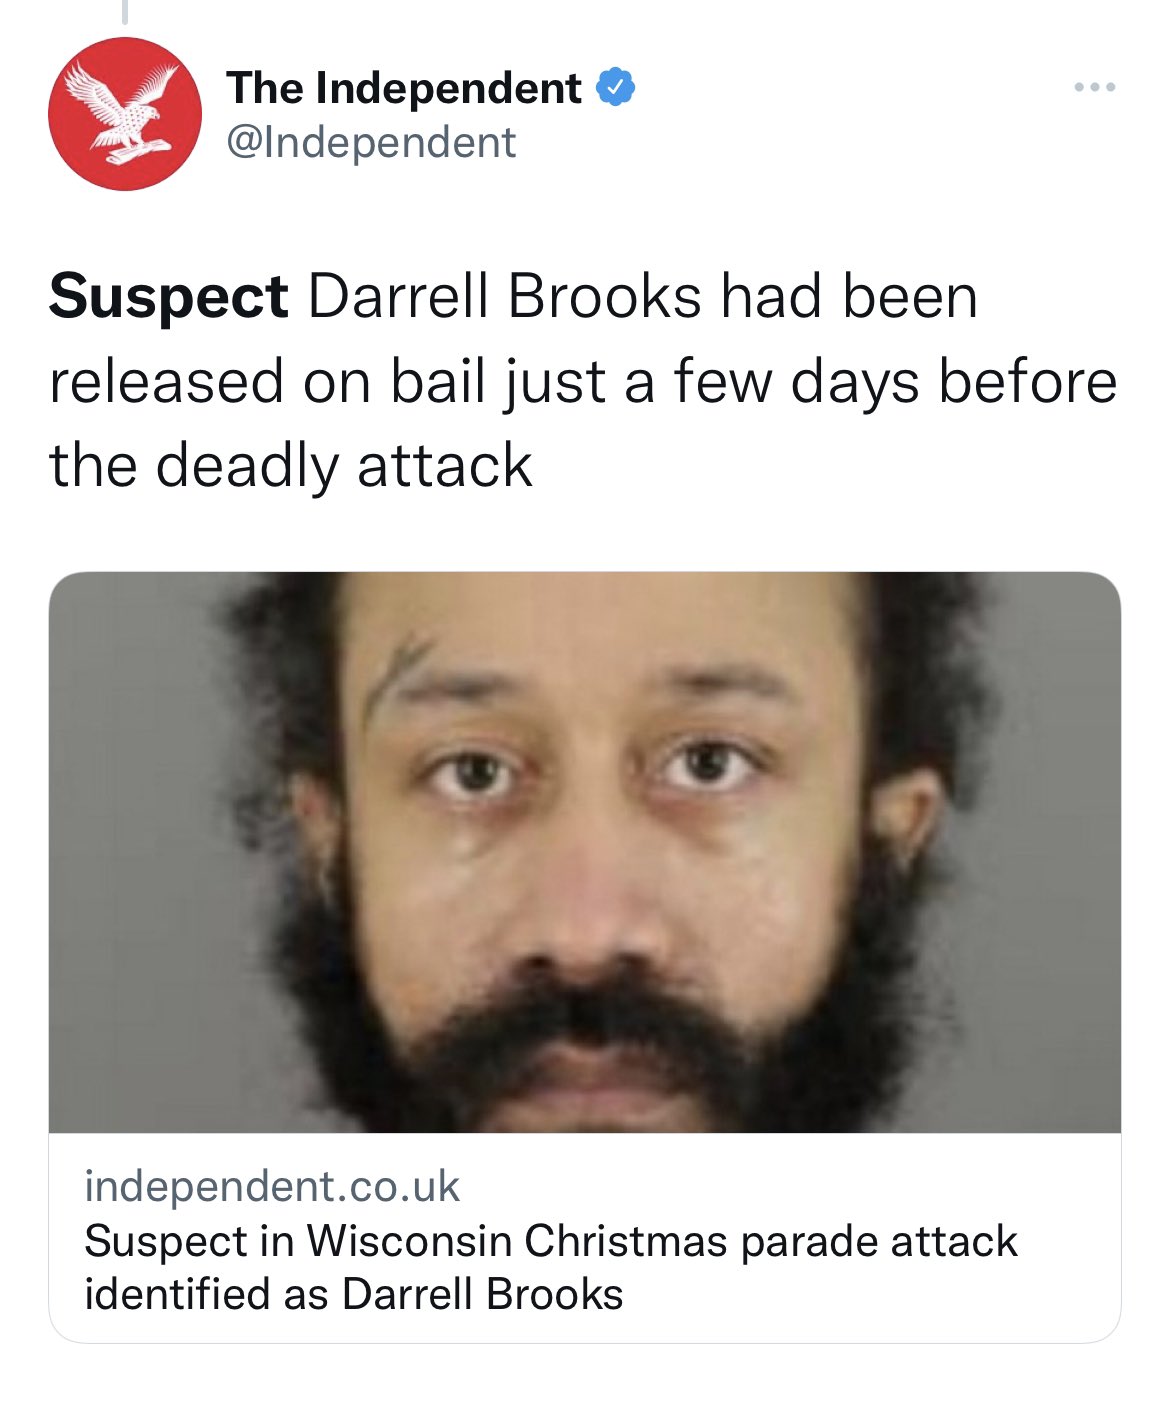Open the article preview image
This screenshot has width=1170, height=1418.
[x=585, y=852]
